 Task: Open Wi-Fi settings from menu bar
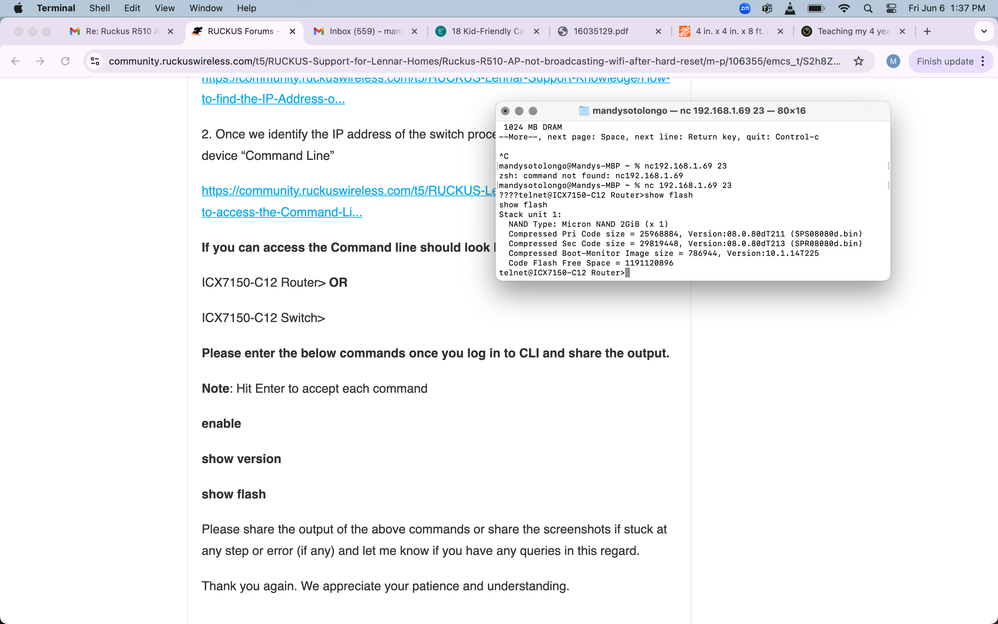coord(843,8)
